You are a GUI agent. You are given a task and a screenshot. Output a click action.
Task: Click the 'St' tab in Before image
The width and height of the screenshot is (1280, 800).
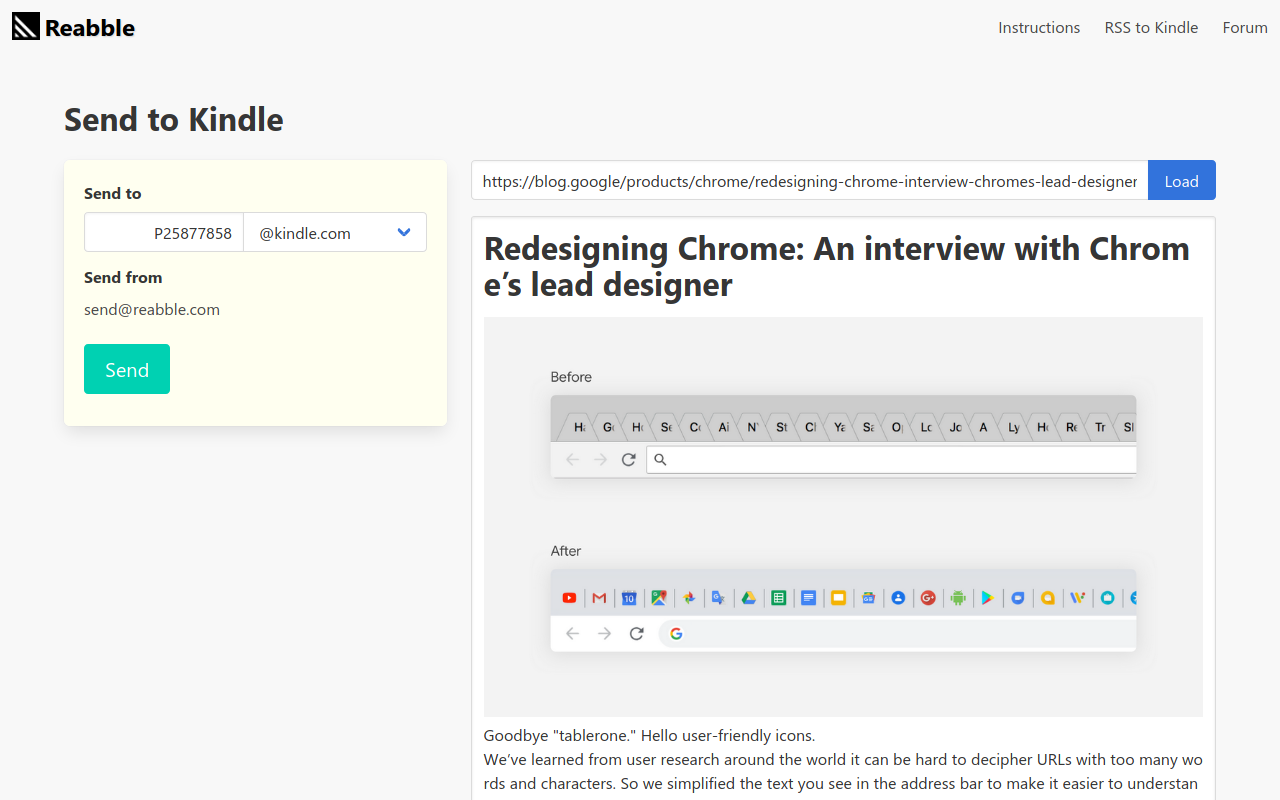click(x=781, y=427)
